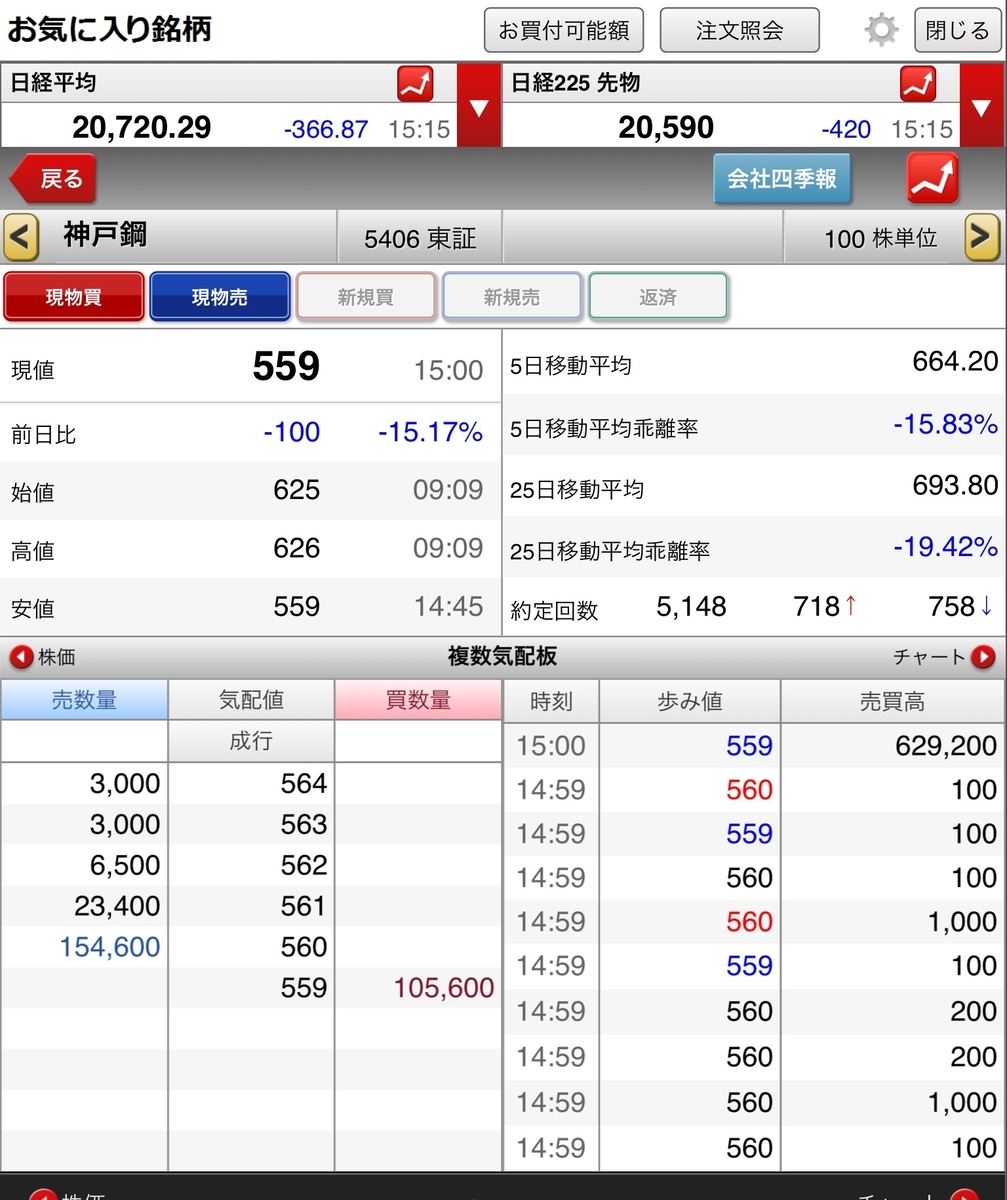Go back with the 戻る button
Screen dimensions: 1007x1200
coord(55,180)
